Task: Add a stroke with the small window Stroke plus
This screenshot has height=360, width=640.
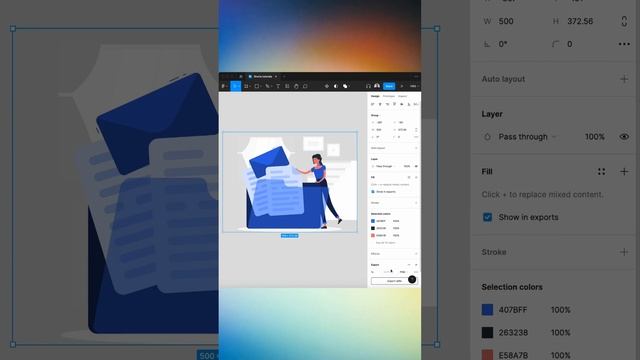Action: [416, 203]
